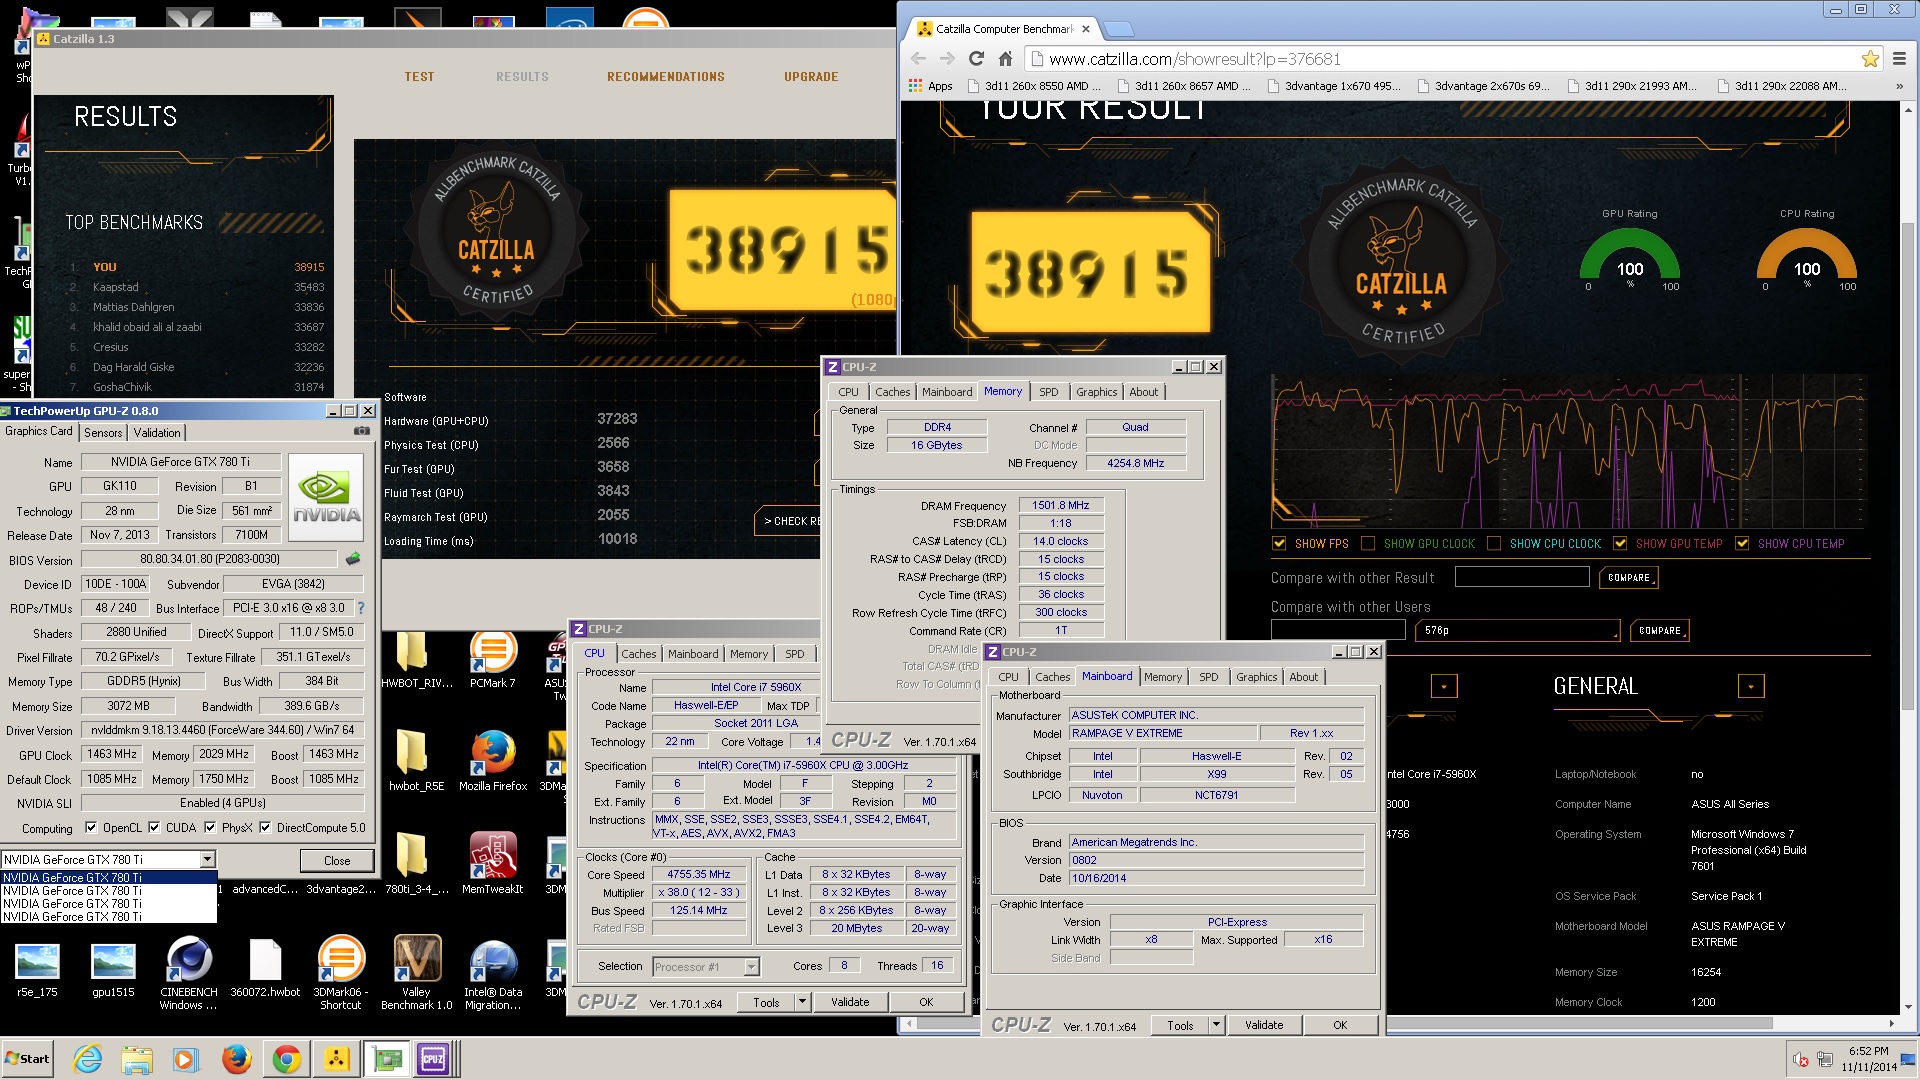Open the Tools dropdown arrow in CPU-Z Mainboard window
The width and height of the screenshot is (1920, 1080).
(1216, 1025)
